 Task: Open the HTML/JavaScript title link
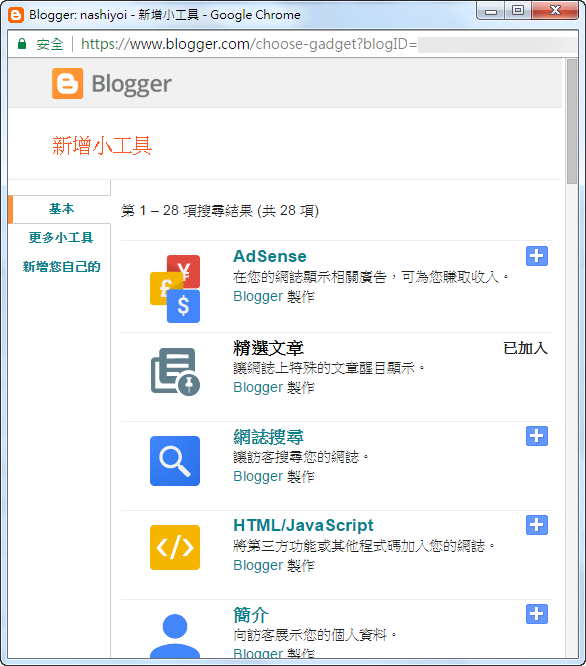303,525
